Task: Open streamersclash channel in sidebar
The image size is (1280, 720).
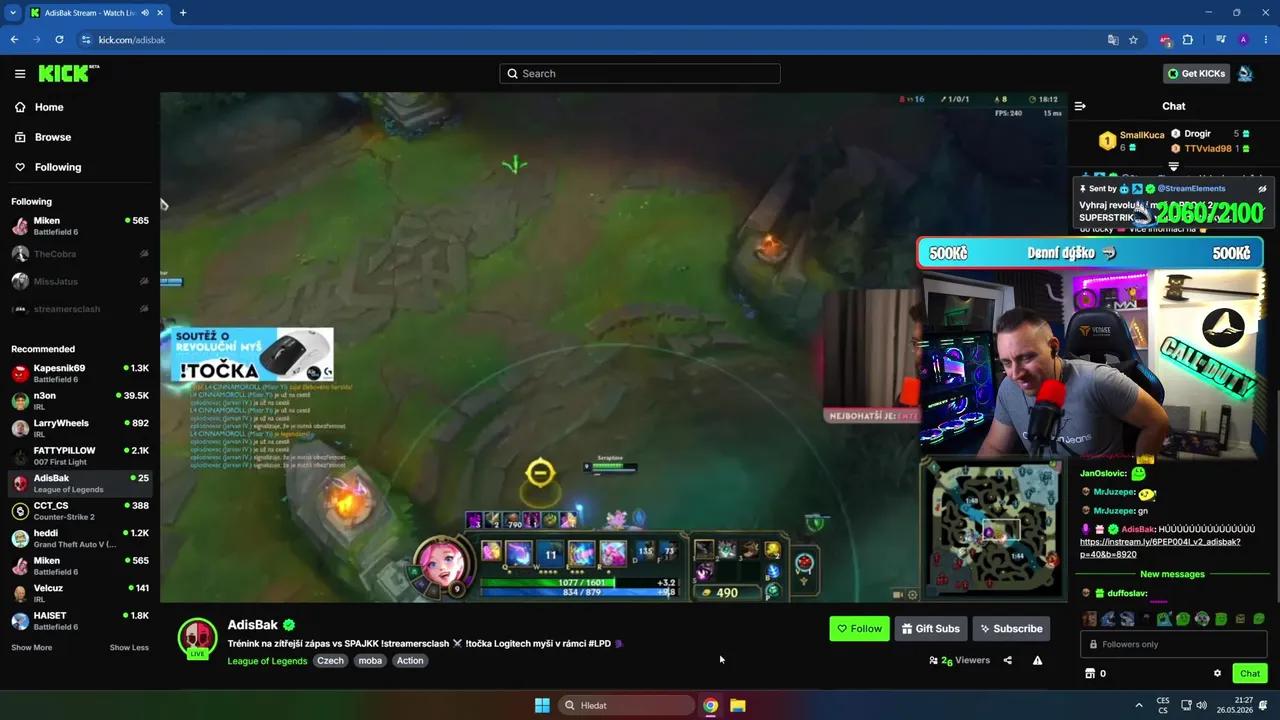Action: [80, 309]
